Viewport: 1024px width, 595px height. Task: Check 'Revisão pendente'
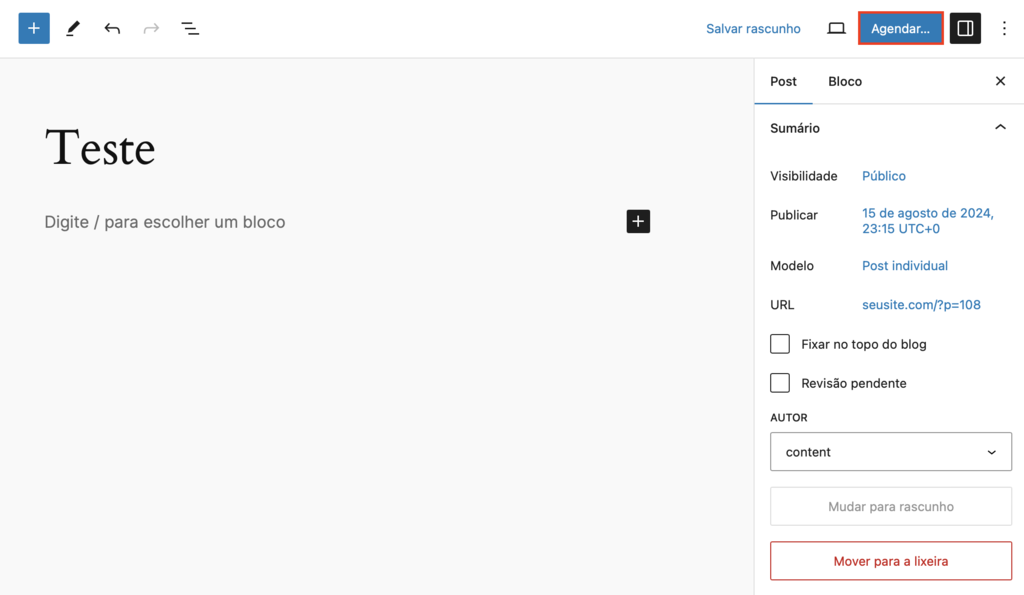pos(780,382)
